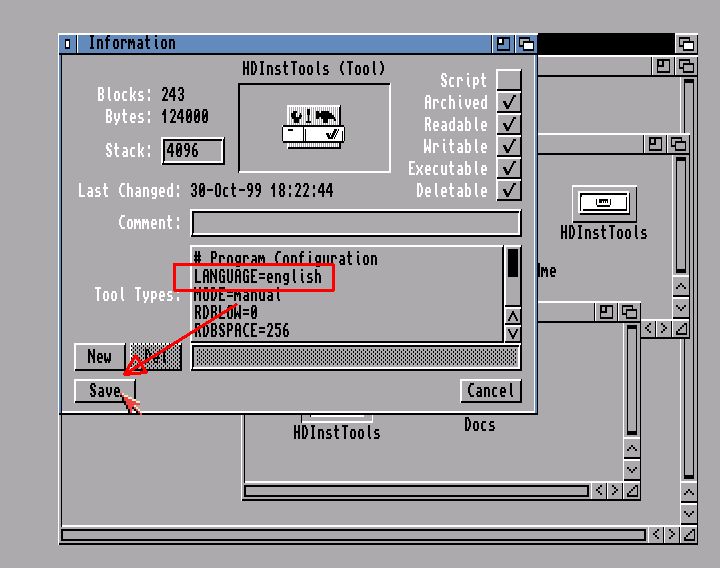
Task: Click the HDInstTools tool icon image in Information
Action: pos(314,127)
